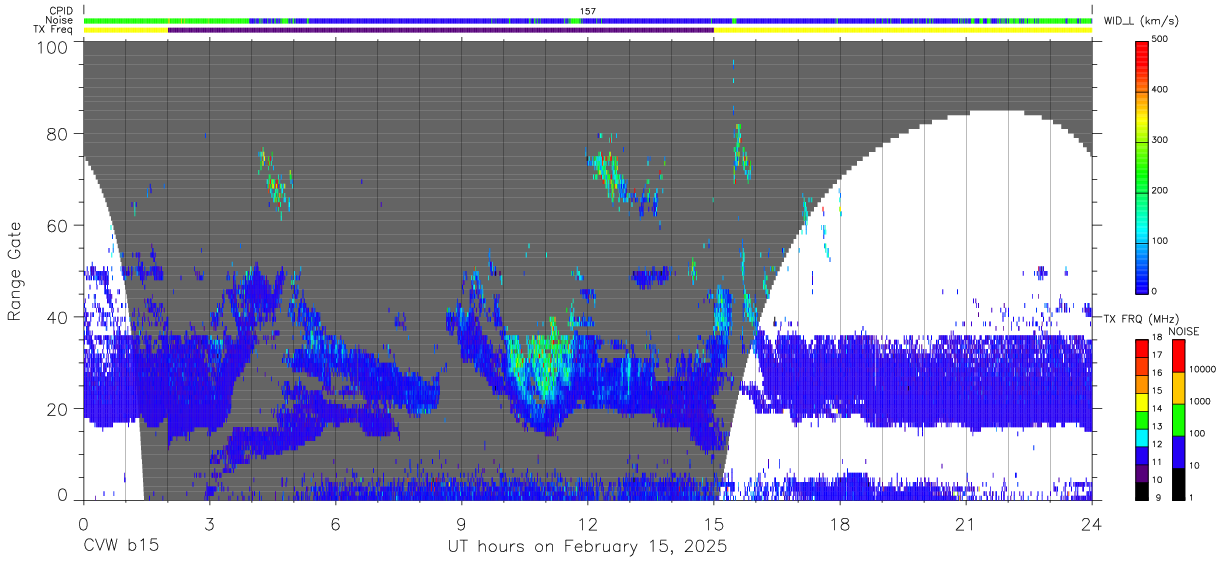Click the TX FRQ (MHz) legend title

pos(1143,318)
